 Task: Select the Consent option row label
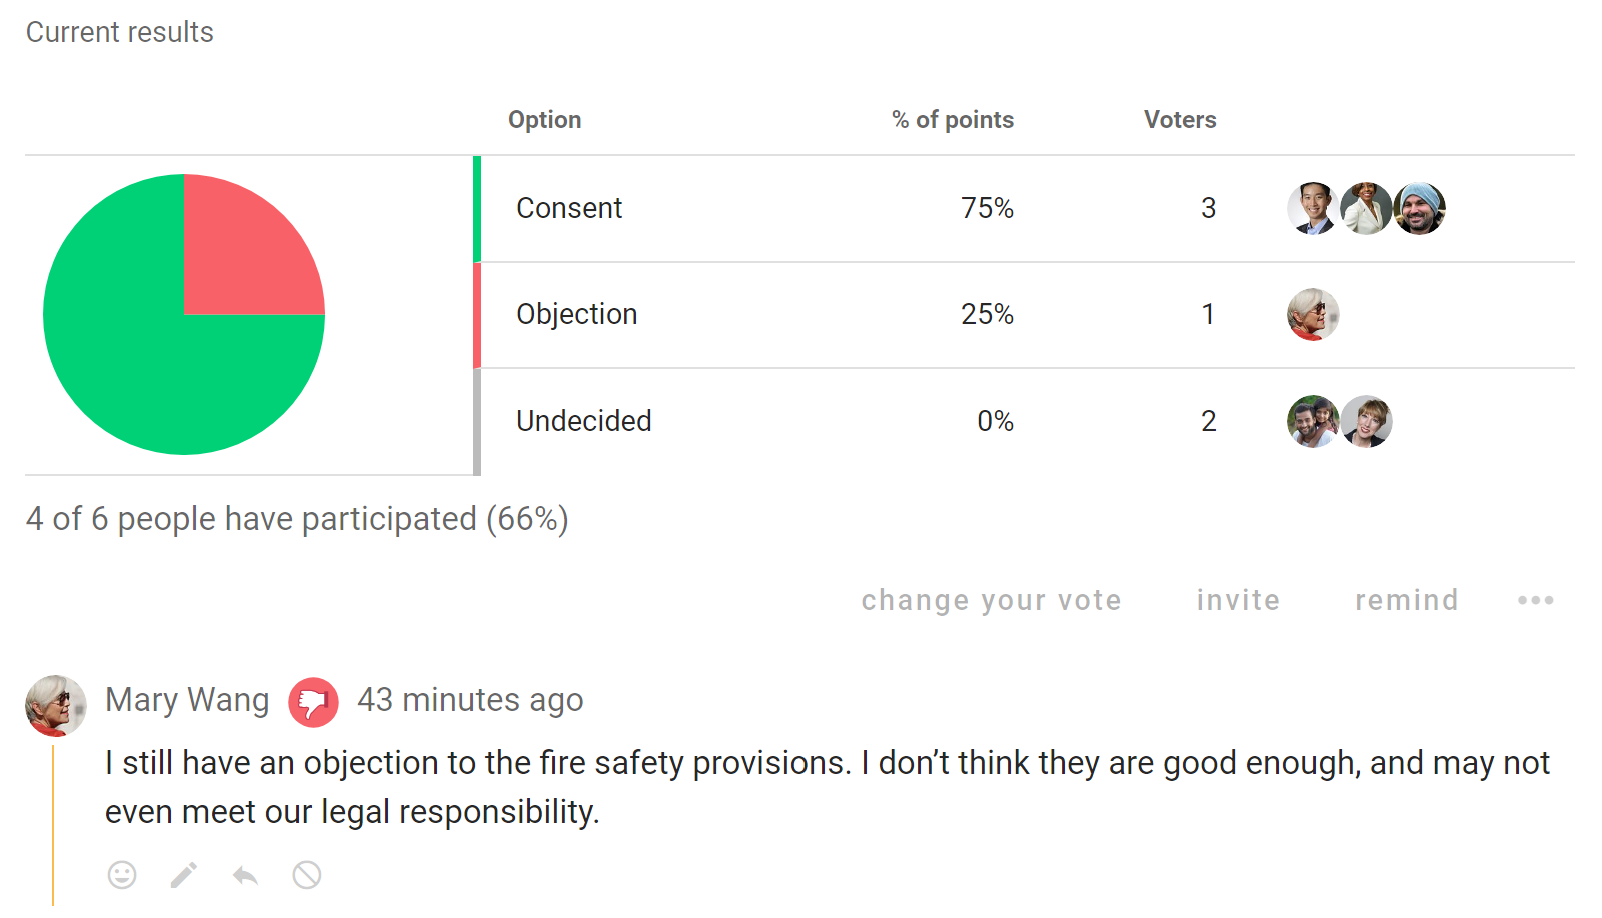pos(569,208)
